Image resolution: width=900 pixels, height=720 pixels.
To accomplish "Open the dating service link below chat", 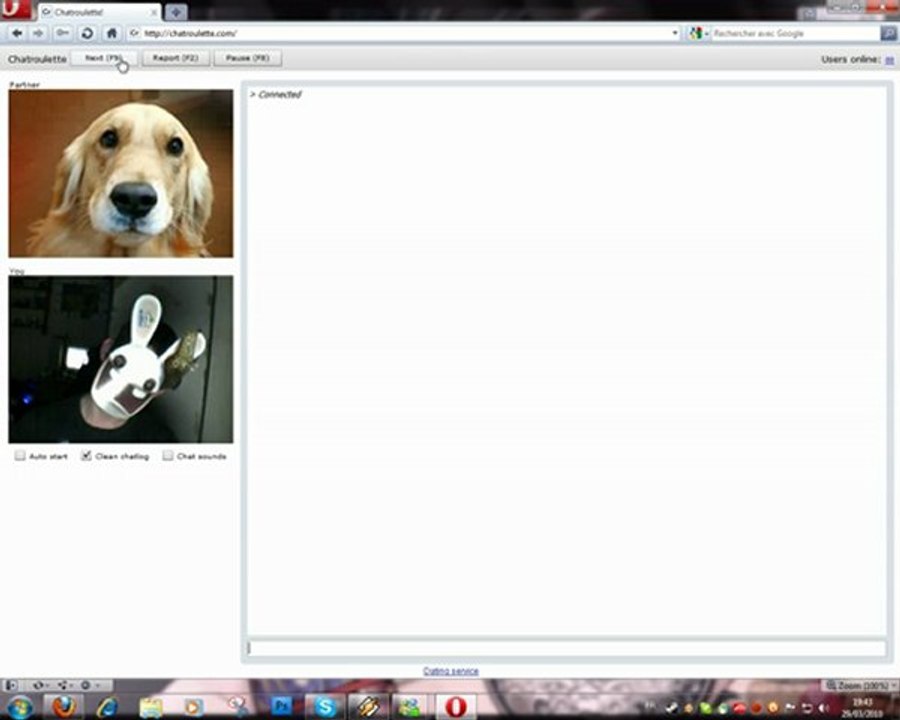I will [x=451, y=671].
